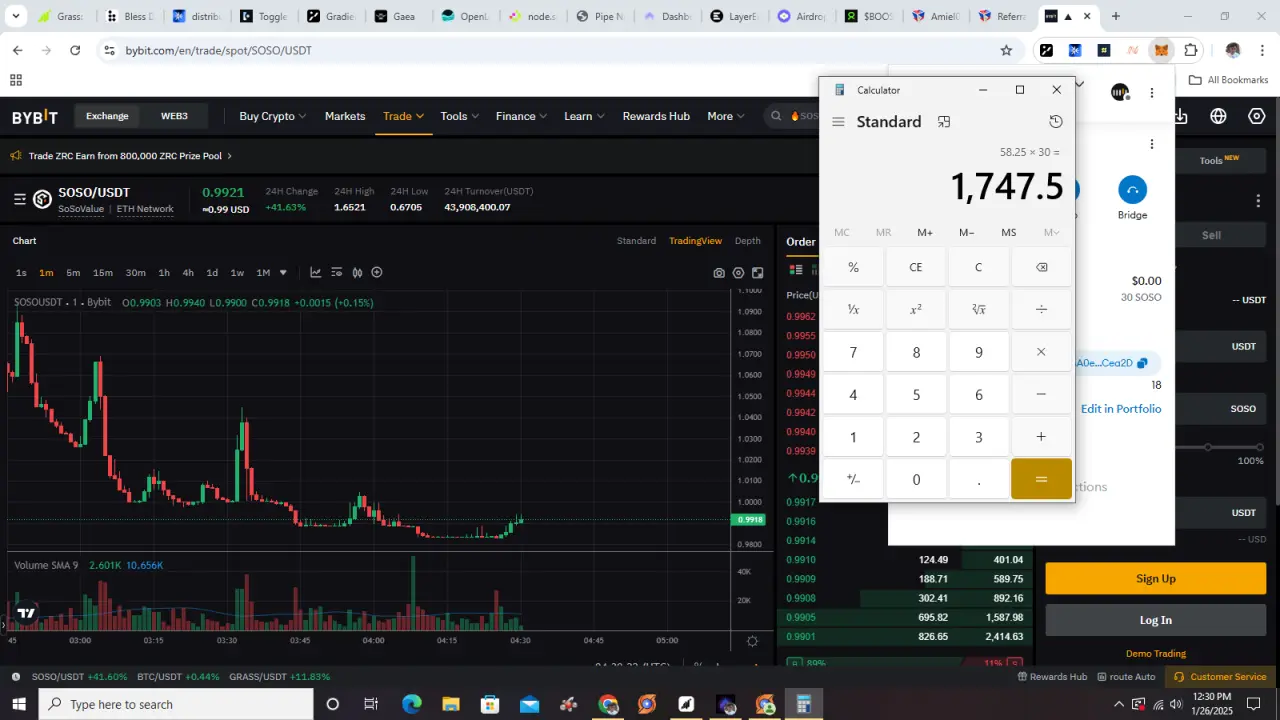Image resolution: width=1280 pixels, height=720 pixels.
Task: Toggle Calculator keep-on-top mode icon
Action: 943,122
